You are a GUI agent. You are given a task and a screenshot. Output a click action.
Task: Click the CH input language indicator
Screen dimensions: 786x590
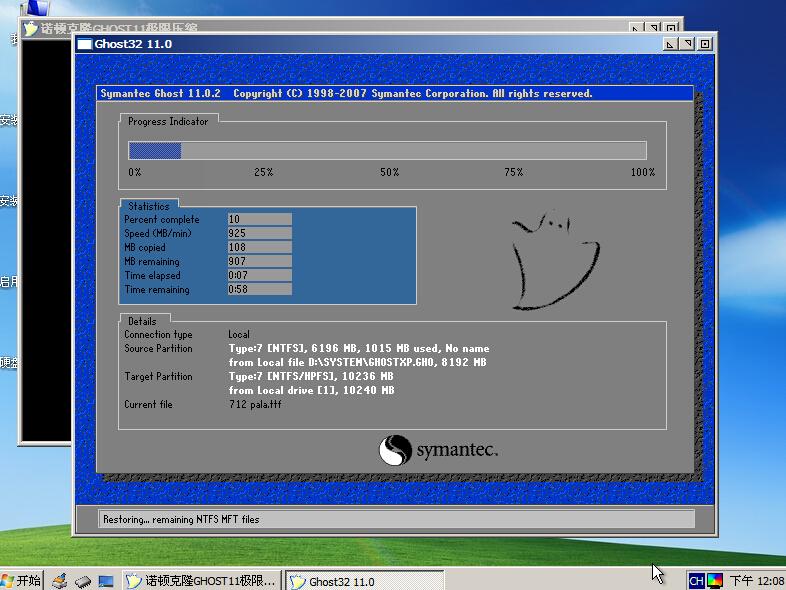click(696, 580)
